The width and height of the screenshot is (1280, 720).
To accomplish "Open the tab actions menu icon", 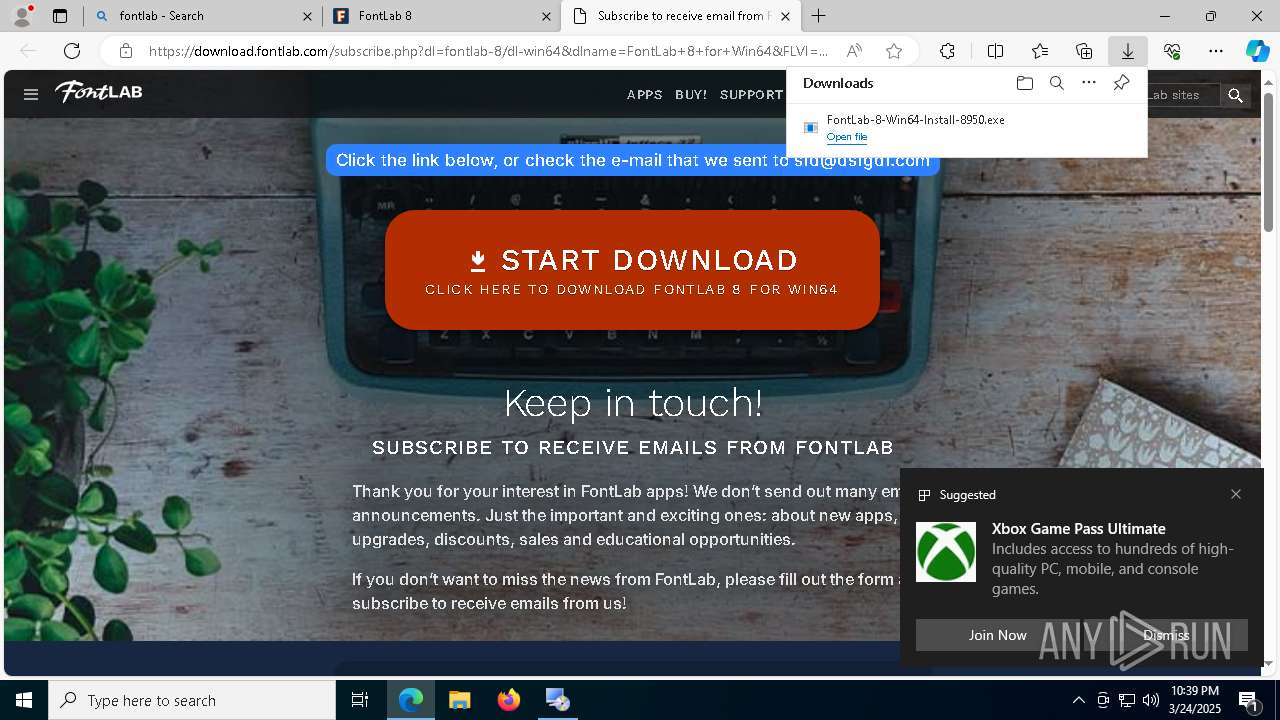I will click(x=60, y=16).
